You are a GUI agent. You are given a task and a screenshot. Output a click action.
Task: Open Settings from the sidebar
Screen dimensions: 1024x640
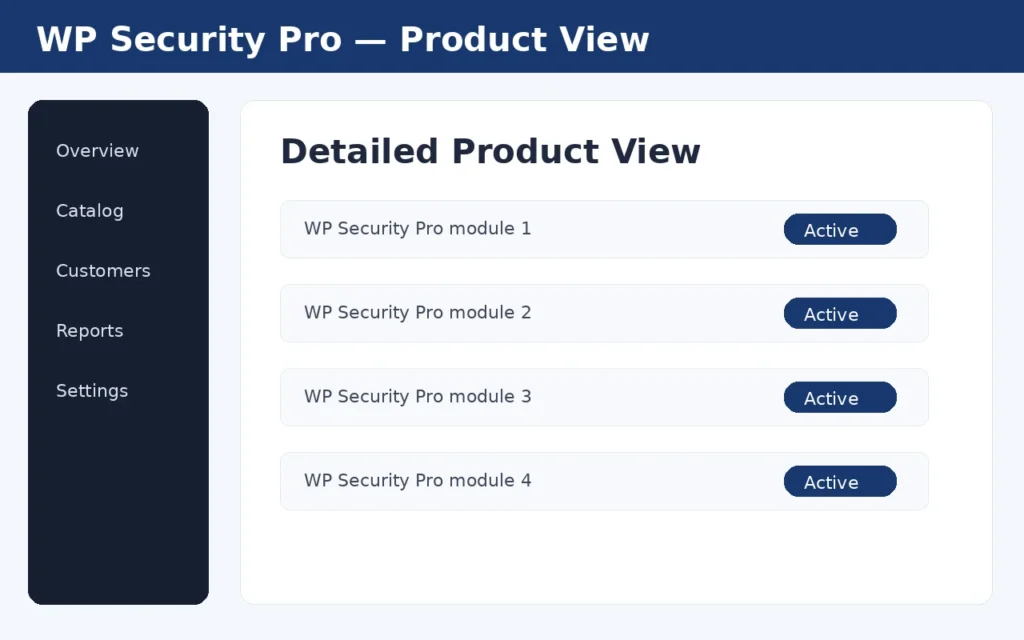92,391
